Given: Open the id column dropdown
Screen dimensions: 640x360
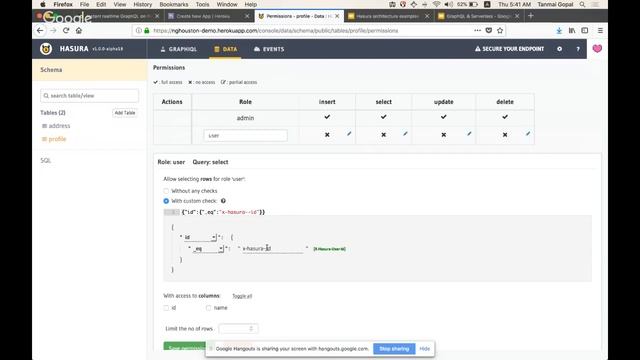Looking at the screenshot, I should pos(200,237).
